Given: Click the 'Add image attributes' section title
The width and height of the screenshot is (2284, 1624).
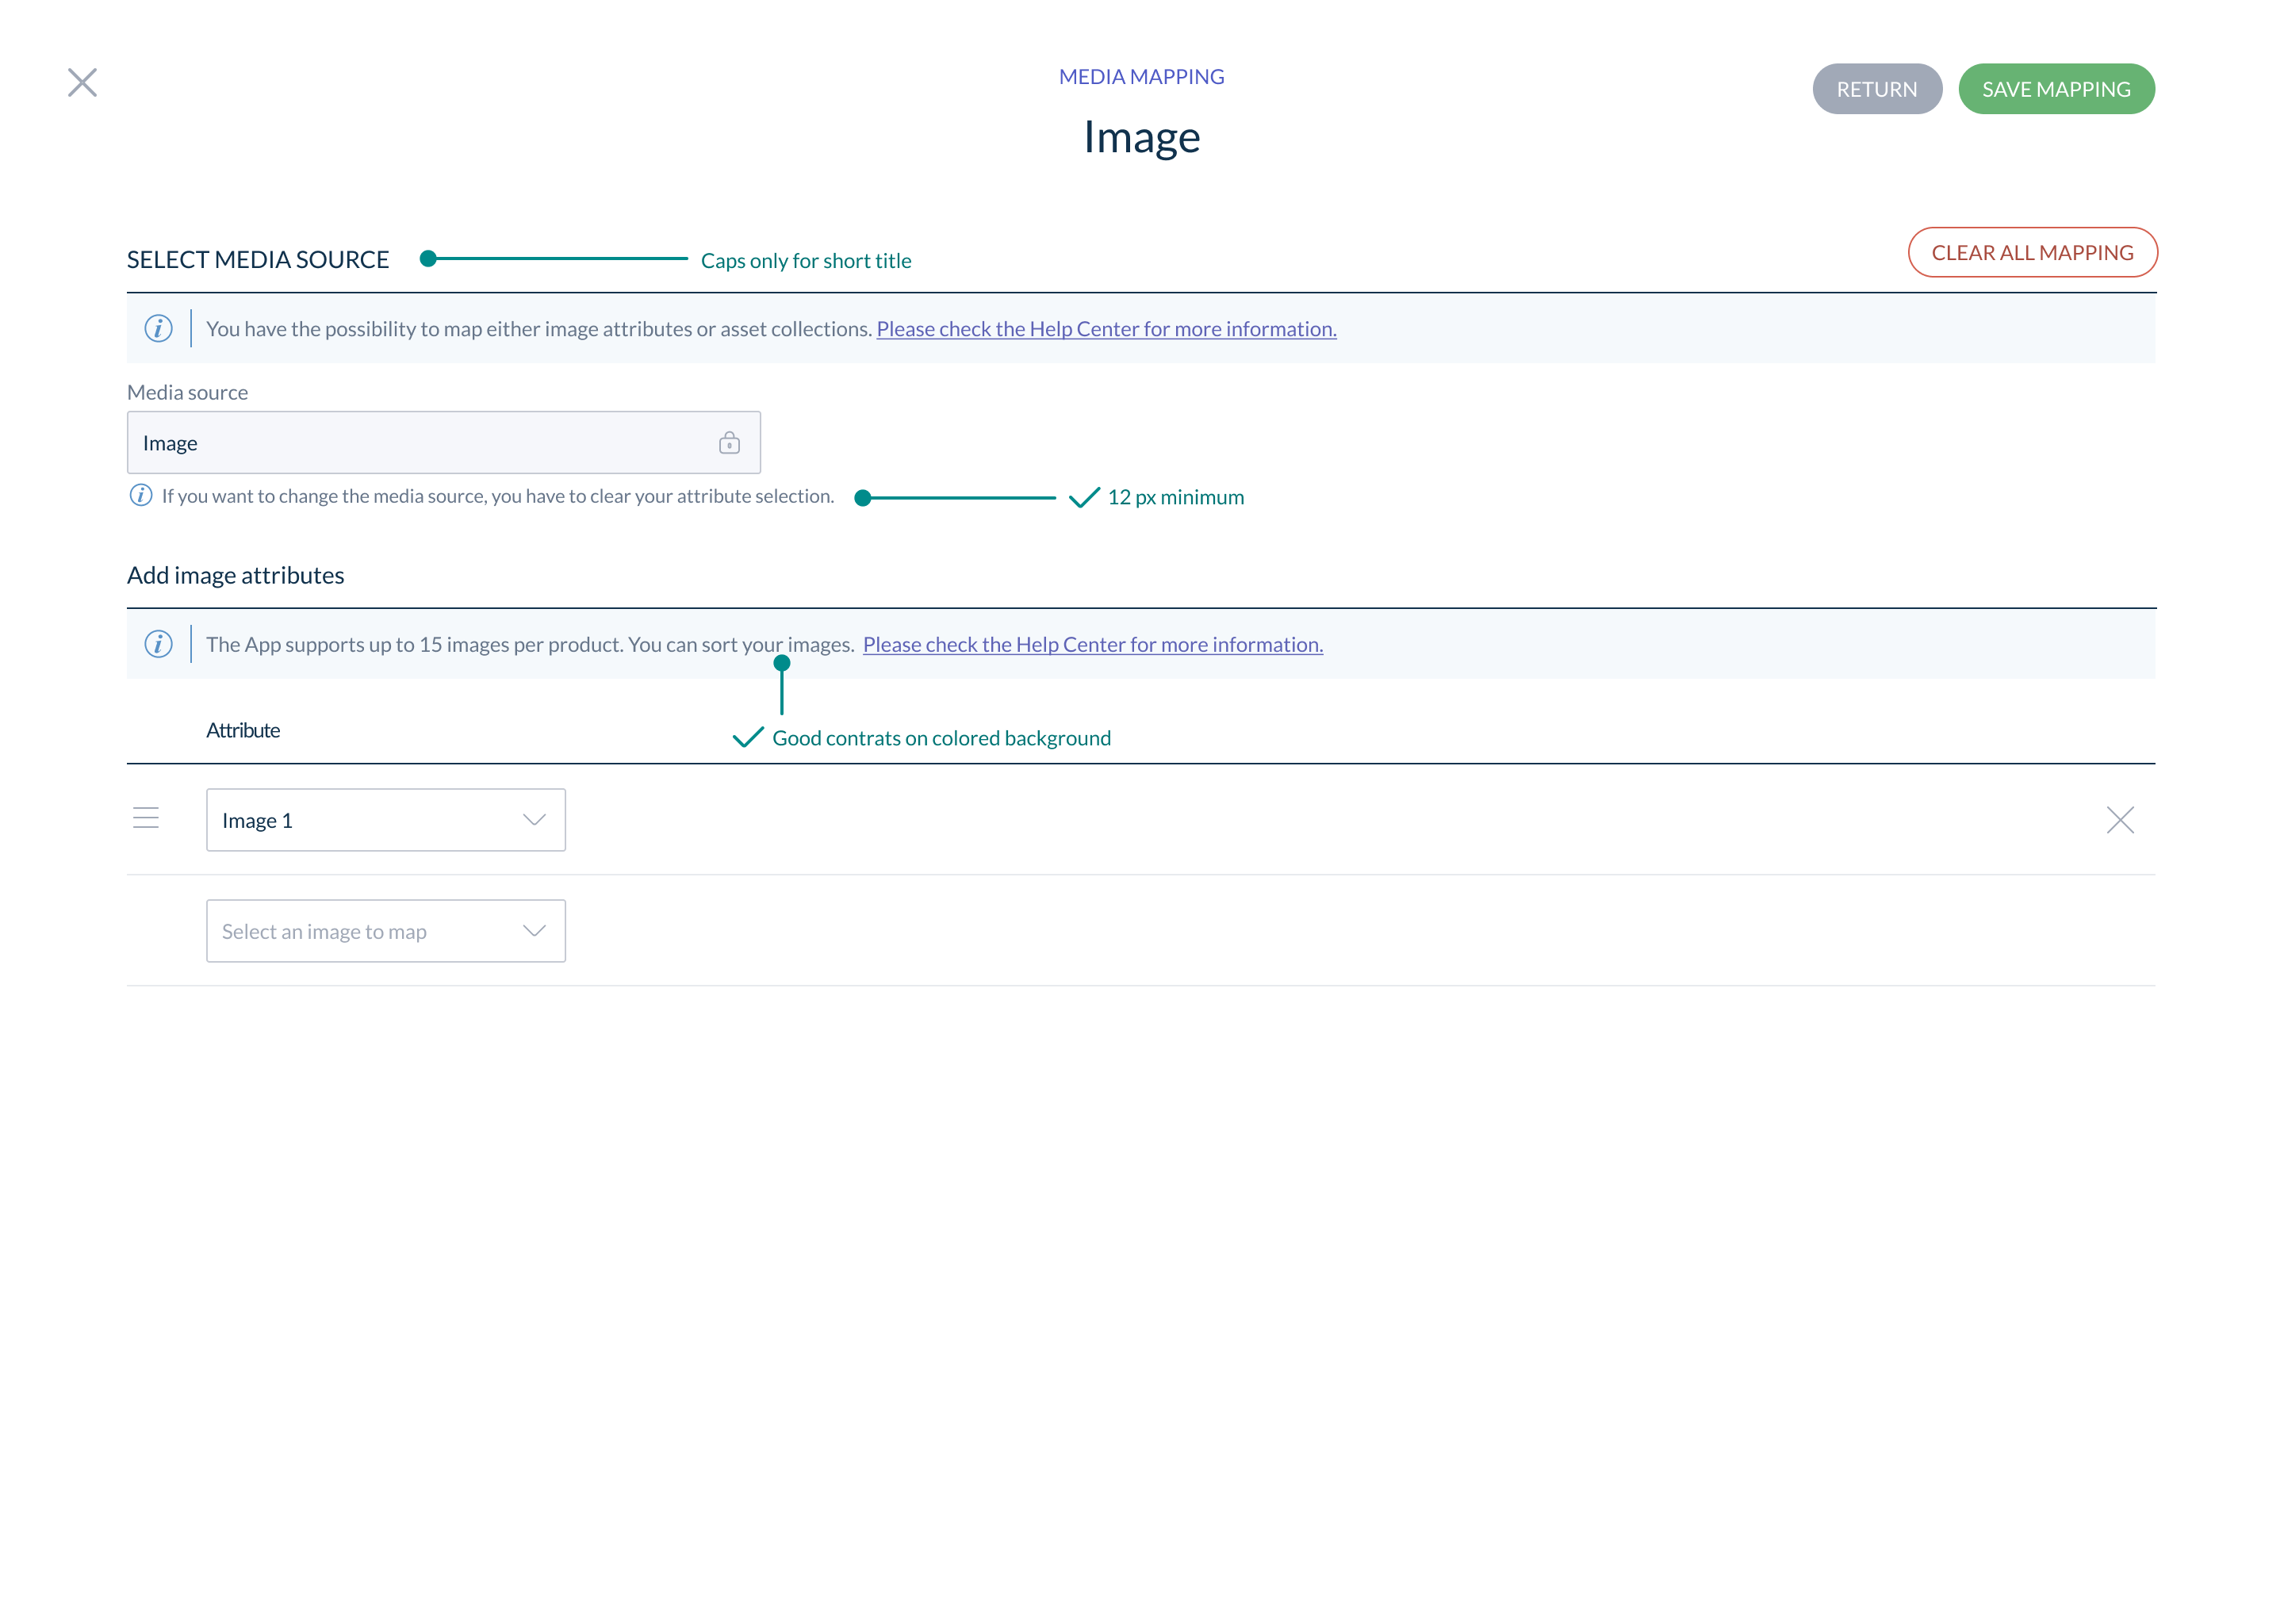Looking at the screenshot, I should [x=235, y=576].
